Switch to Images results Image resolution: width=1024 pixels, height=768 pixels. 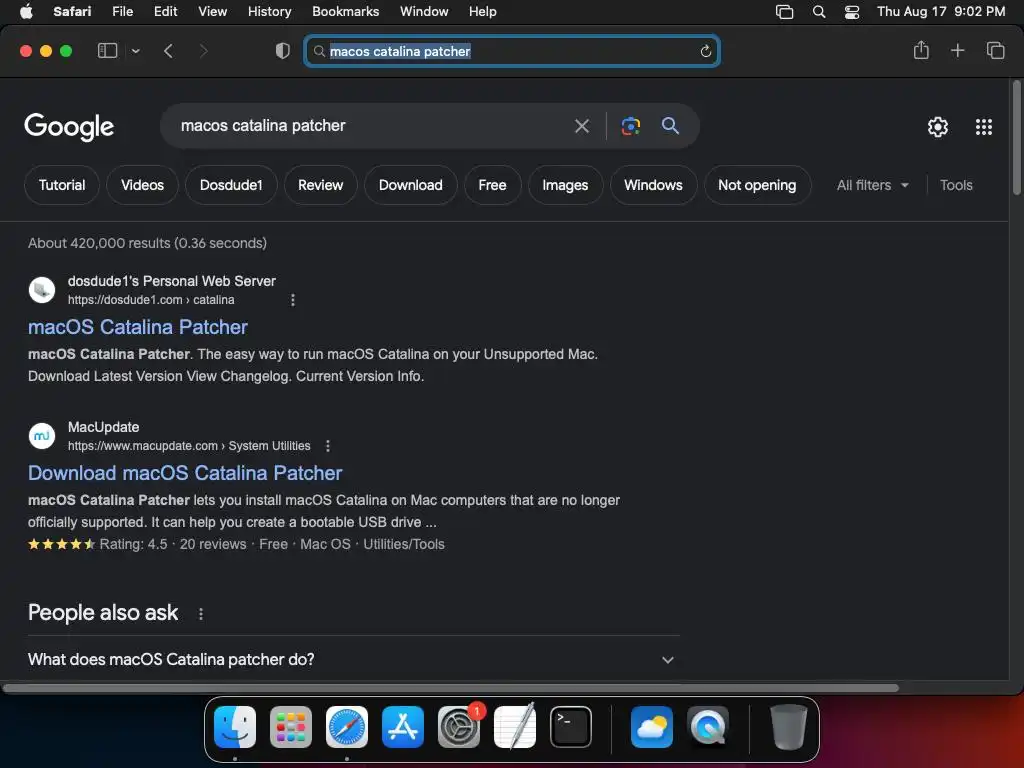pyautogui.click(x=566, y=185)
